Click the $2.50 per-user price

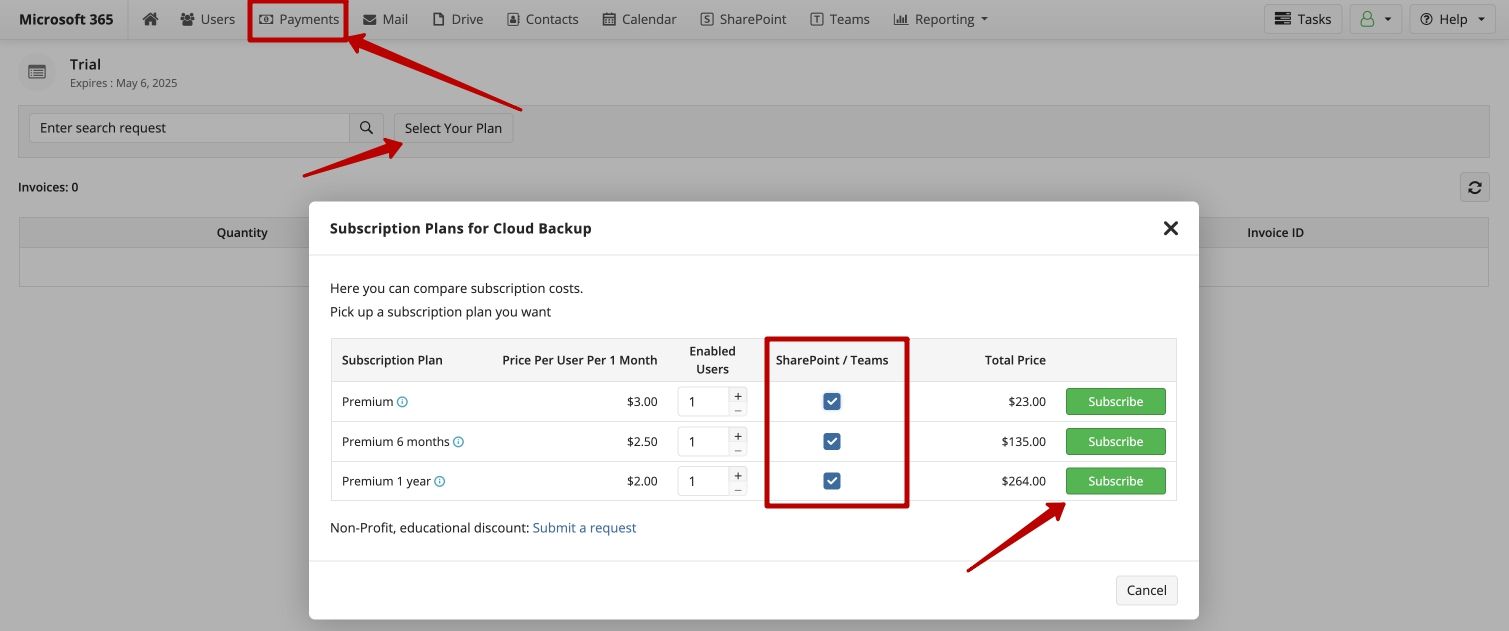(642, 442)
